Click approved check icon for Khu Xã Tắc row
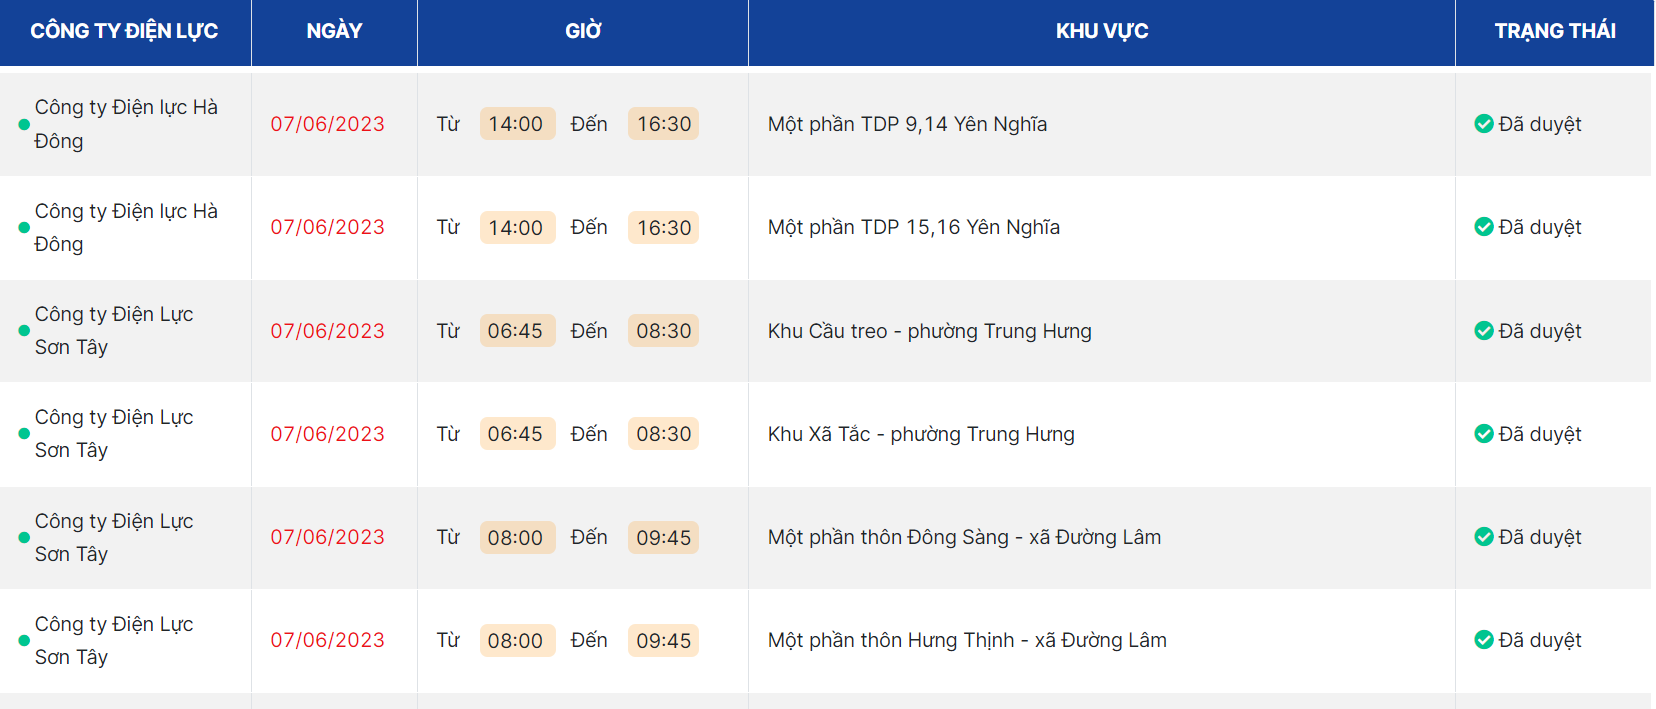Image resolution: width=1656 pixels, height=709 pixels. click(x=1484, y=434)
